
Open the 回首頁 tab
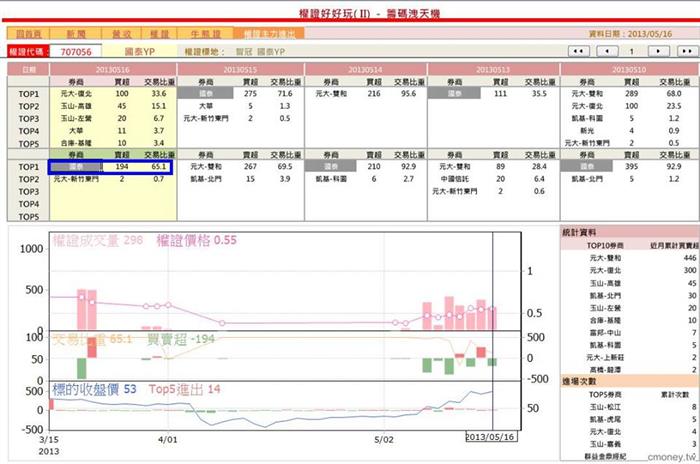pos(28,34)
